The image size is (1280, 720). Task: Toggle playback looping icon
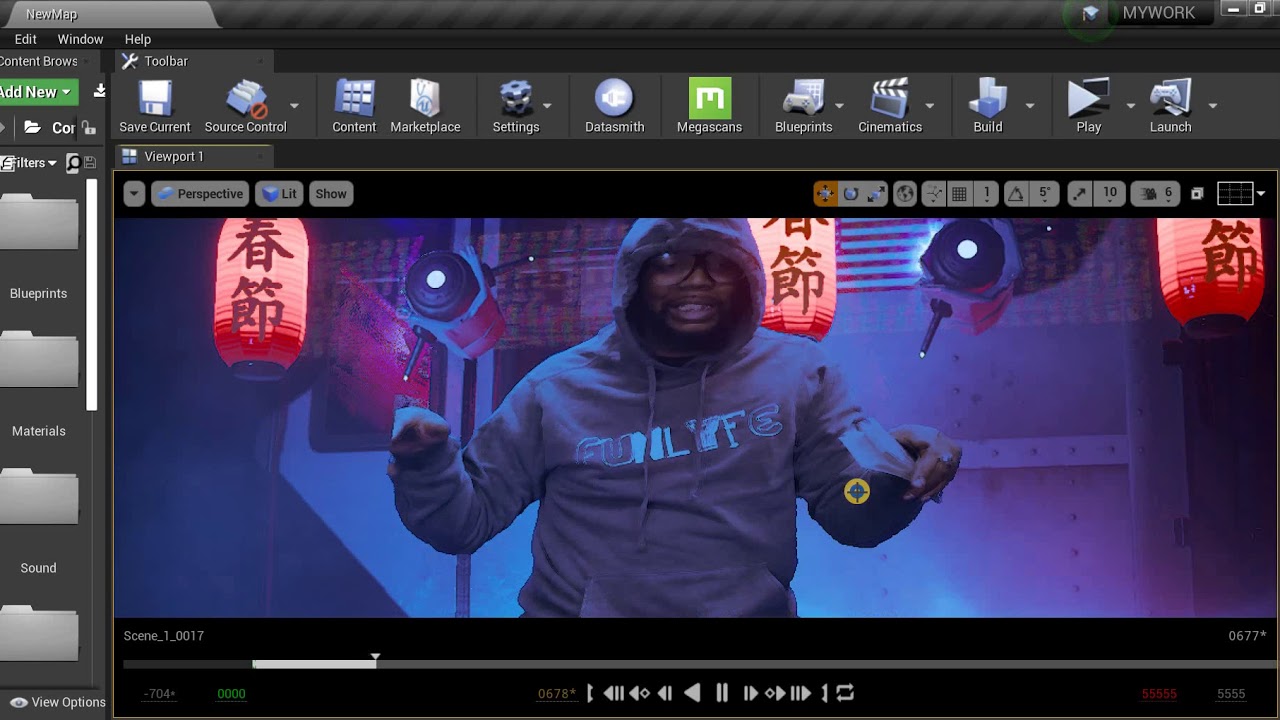coord(845,693)
